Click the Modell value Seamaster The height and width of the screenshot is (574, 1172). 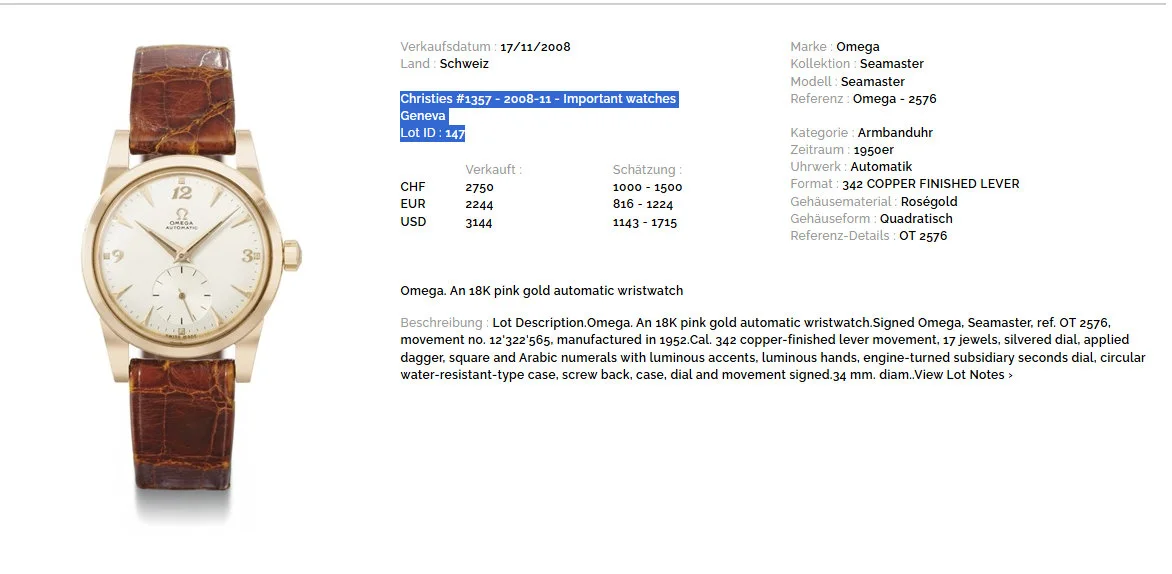pyautogui.click(x=872, y=82)
